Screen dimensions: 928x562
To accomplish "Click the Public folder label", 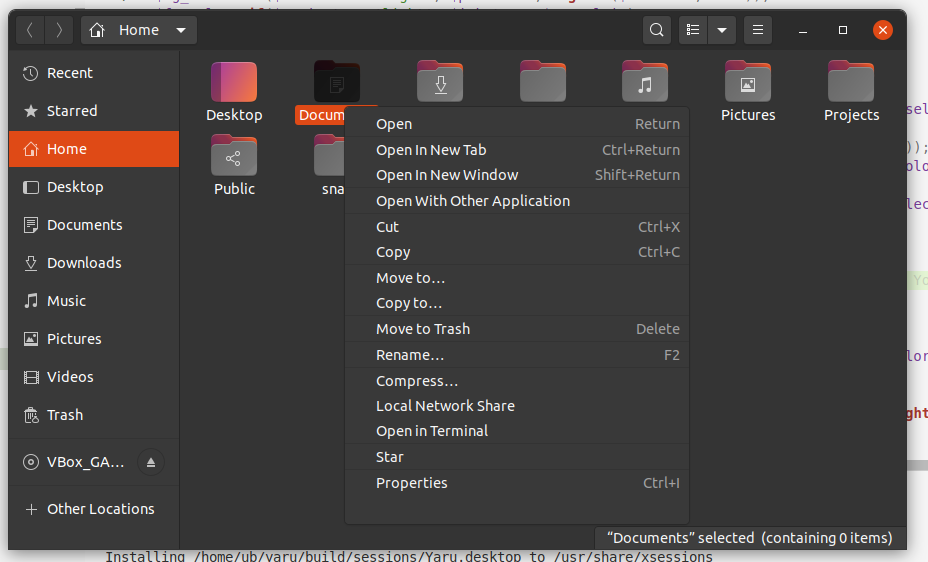I will pos(234,189).
